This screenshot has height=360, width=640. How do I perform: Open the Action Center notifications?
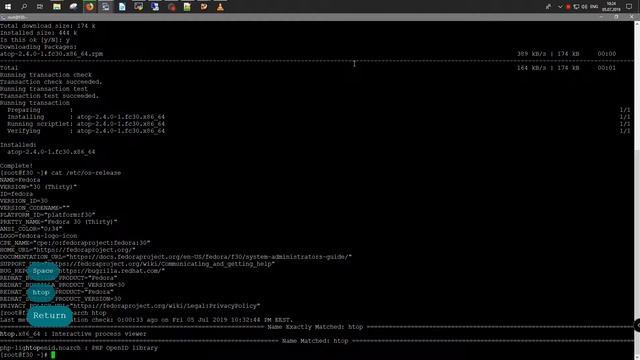(629, 7)
